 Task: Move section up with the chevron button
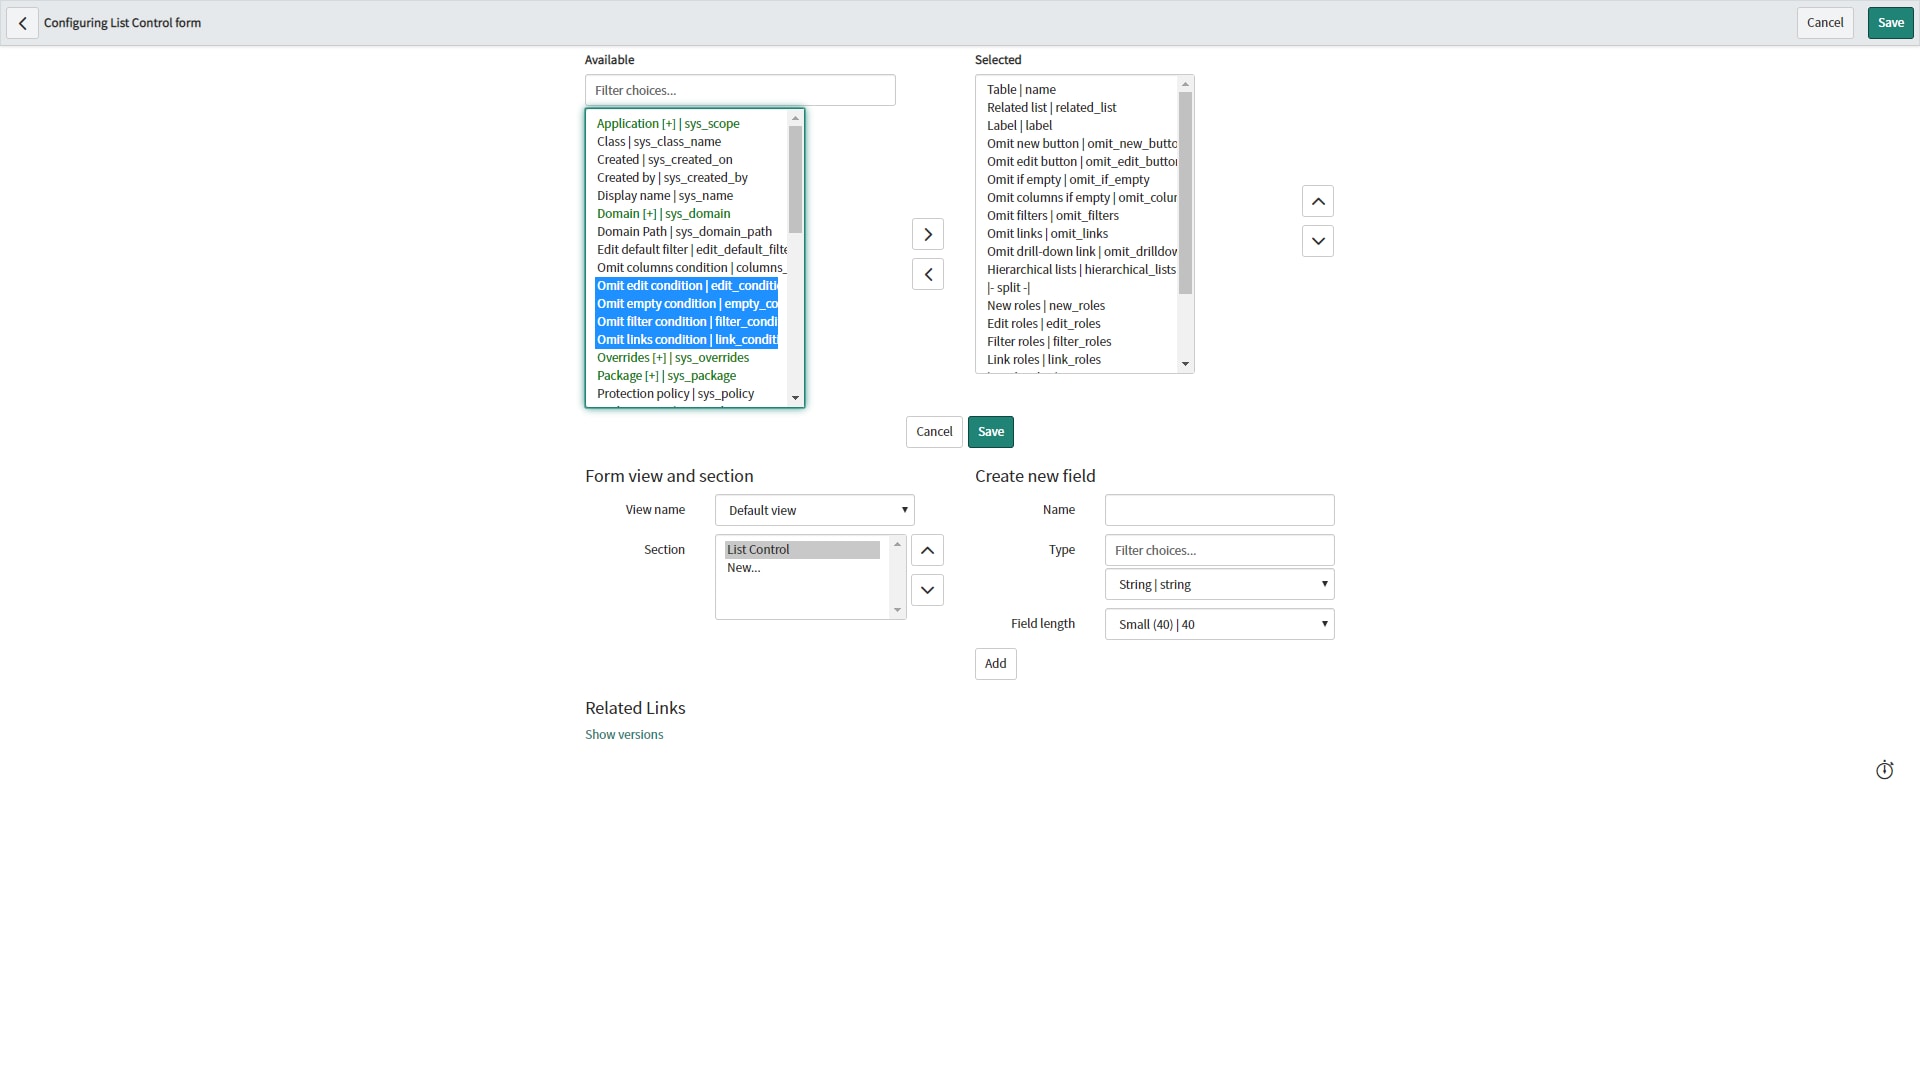[927, 550]
